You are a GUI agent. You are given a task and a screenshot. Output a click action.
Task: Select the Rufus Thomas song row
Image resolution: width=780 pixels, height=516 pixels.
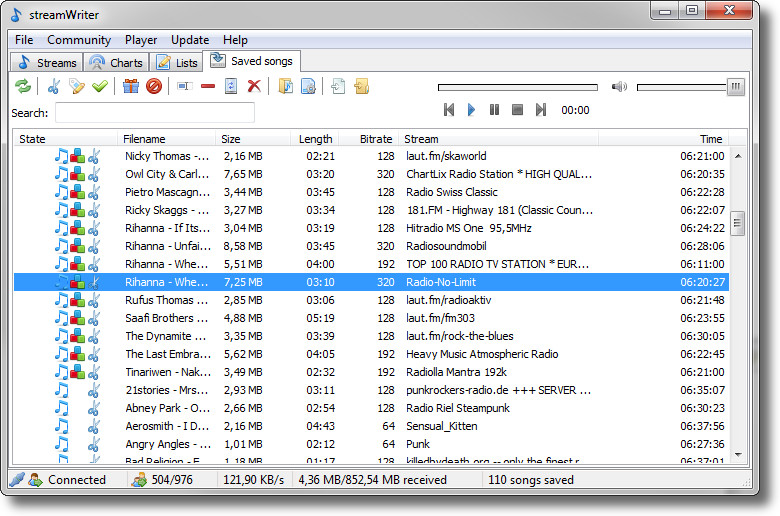click(371, 300)
